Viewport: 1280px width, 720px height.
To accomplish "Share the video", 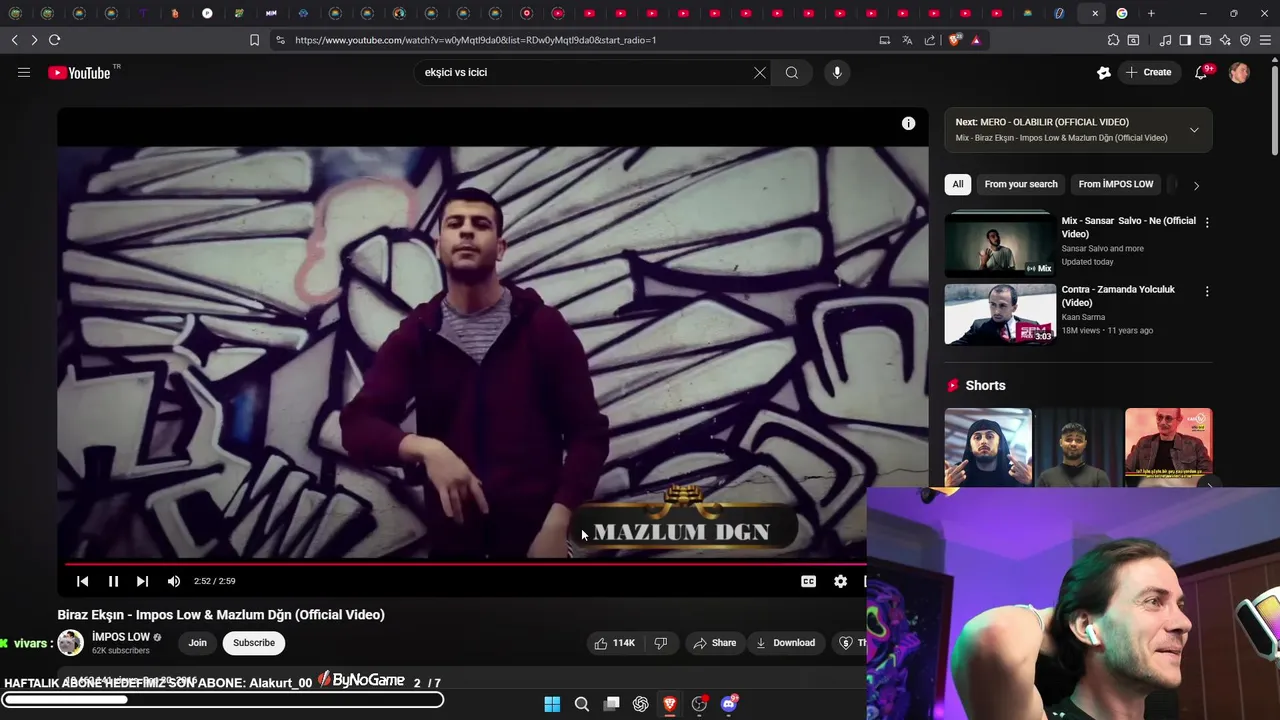I will (x=715, y=643).
